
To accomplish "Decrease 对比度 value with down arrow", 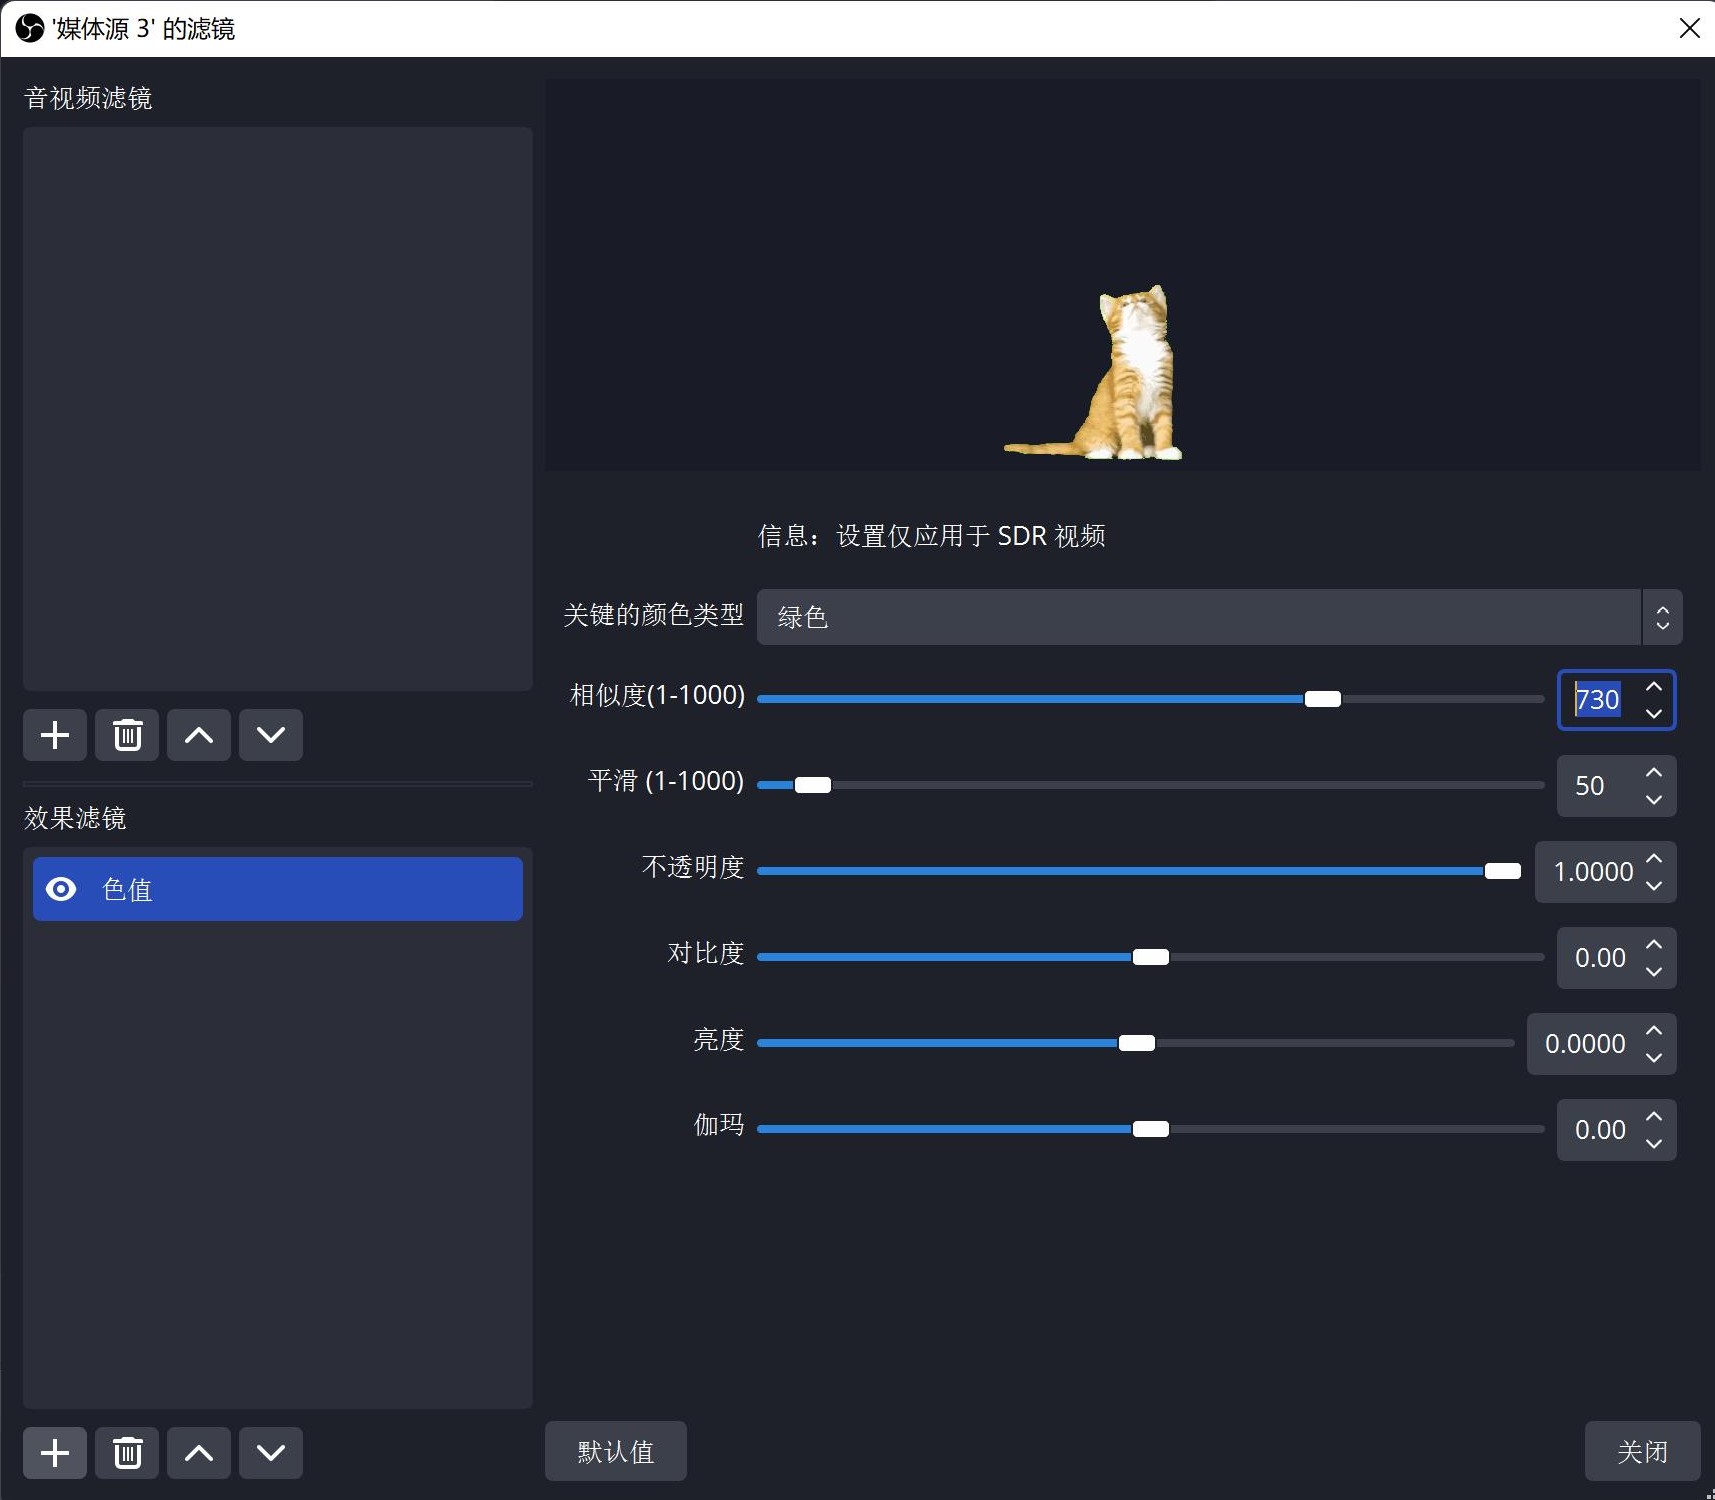I will 1654,971.
